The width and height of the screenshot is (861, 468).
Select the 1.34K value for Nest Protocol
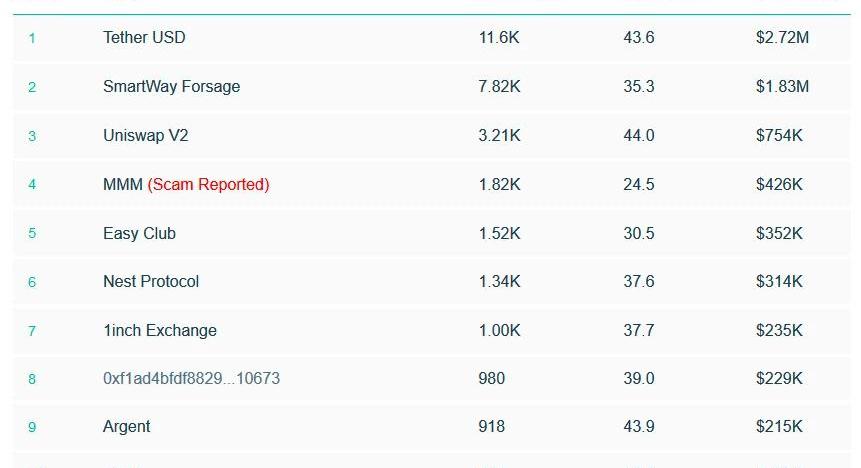click(499, 282)
